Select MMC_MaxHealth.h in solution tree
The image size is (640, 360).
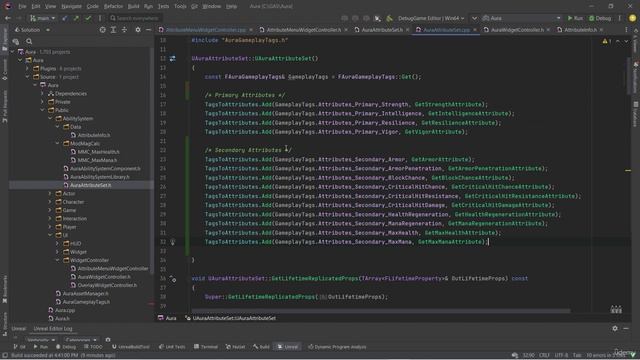(98, 152)
